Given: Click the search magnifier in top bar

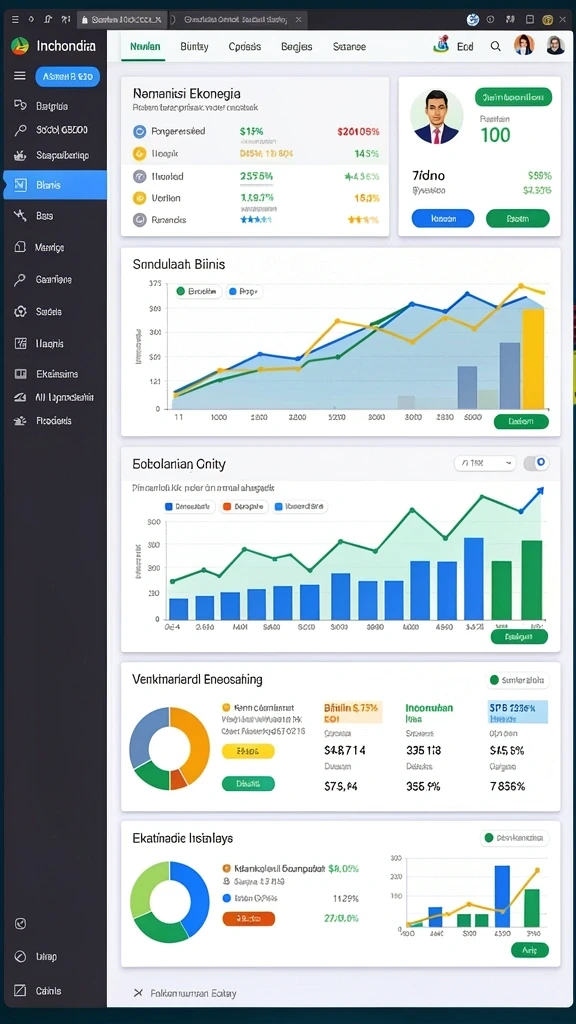Looking at the screenshot, I should (496, 46).
